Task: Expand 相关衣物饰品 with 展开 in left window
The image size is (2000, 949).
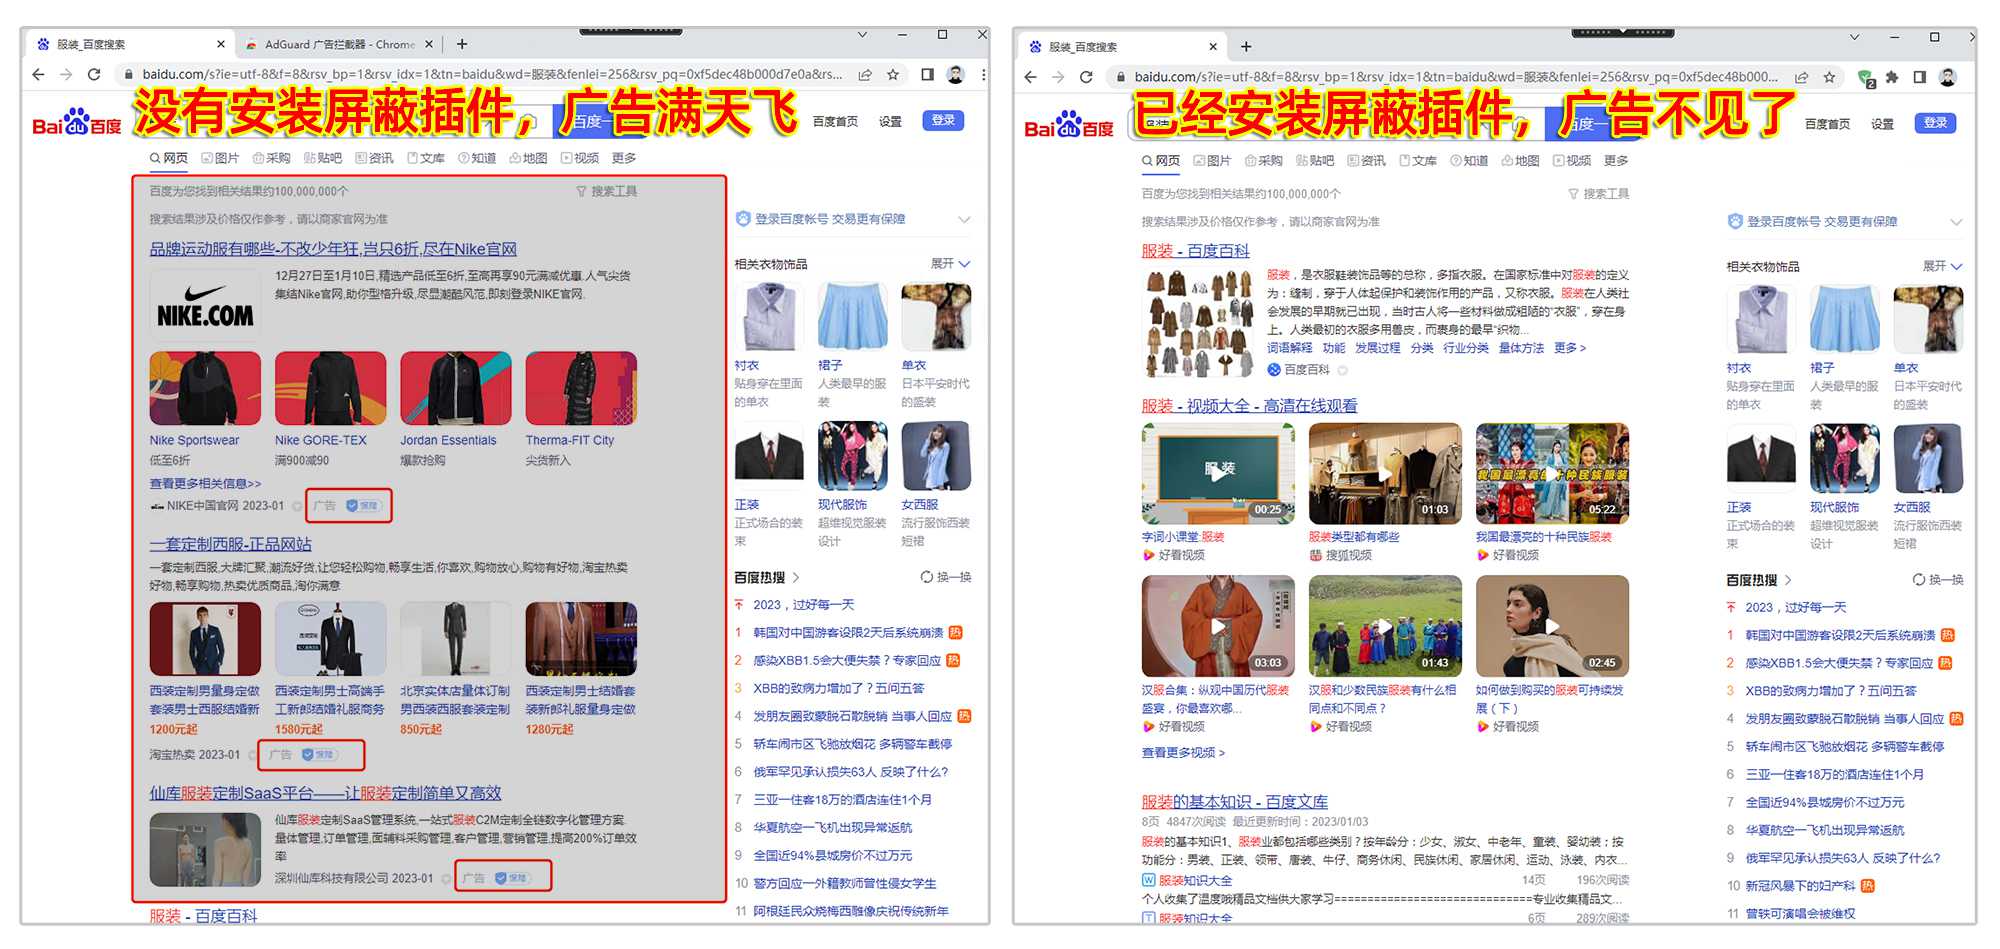Action: coord(950,264)
